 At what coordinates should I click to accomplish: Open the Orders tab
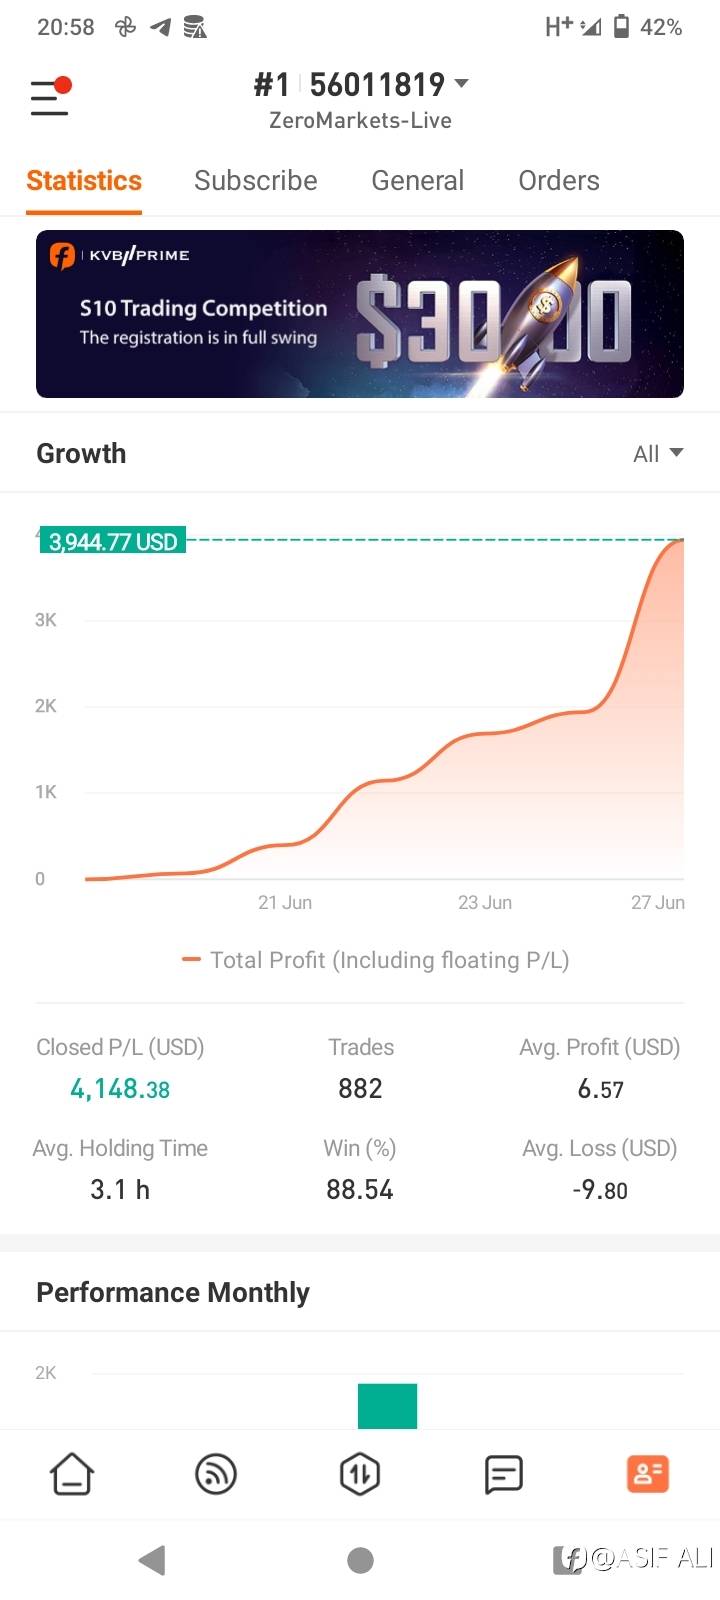pyautogui.click(x=558, y=181)
